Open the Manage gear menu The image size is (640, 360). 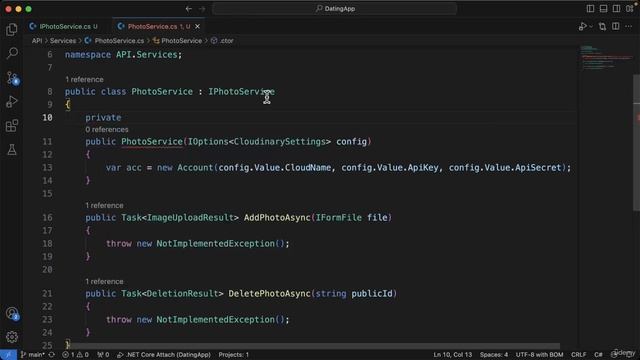pos(12,337)
